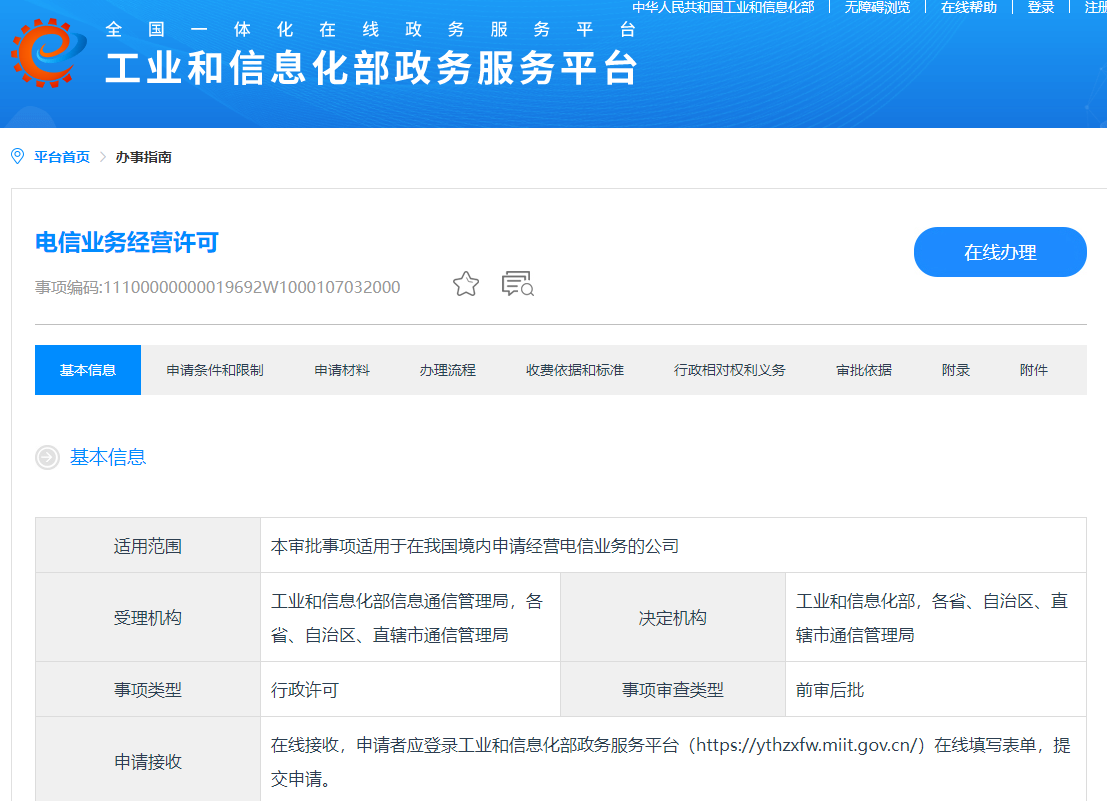Click the 行政许可 value cell
Screen dimensions: 1107x801
tap(410, 689)
